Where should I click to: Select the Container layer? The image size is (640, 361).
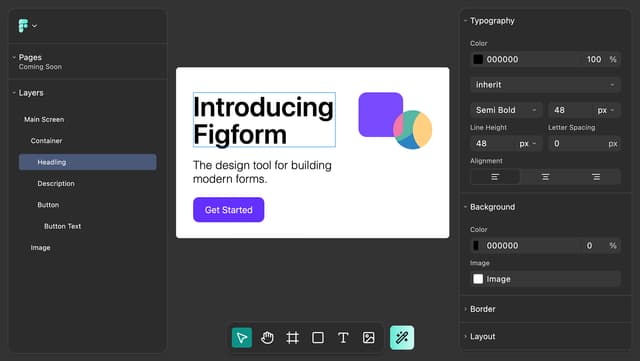[x=47, y=140]
